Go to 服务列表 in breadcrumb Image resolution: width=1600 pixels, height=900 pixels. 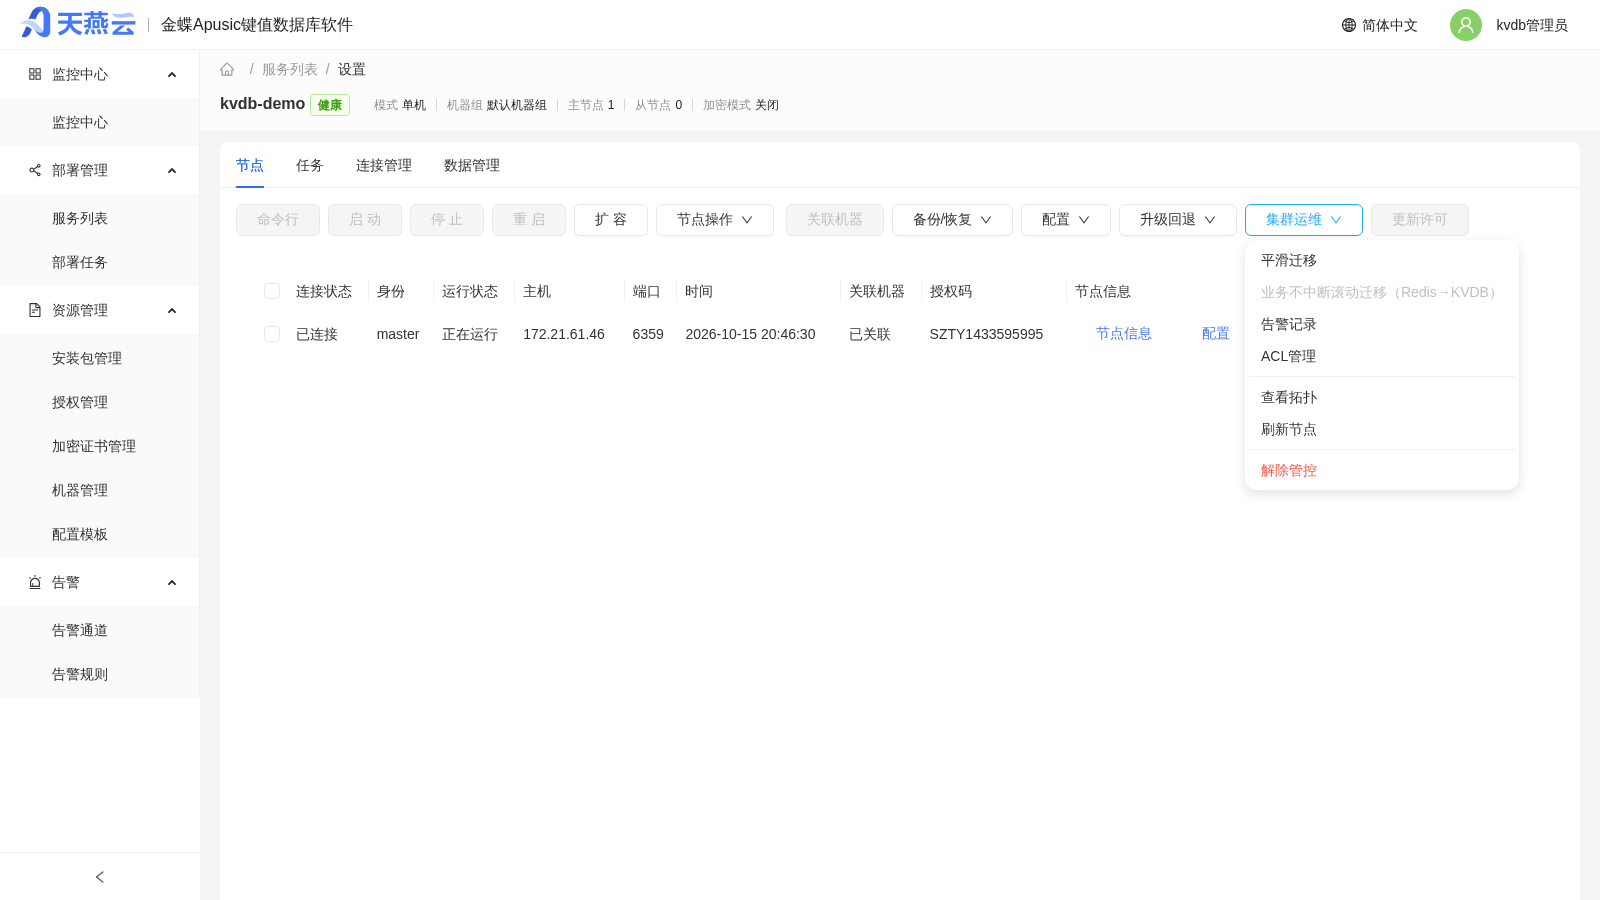pos(290,69)
